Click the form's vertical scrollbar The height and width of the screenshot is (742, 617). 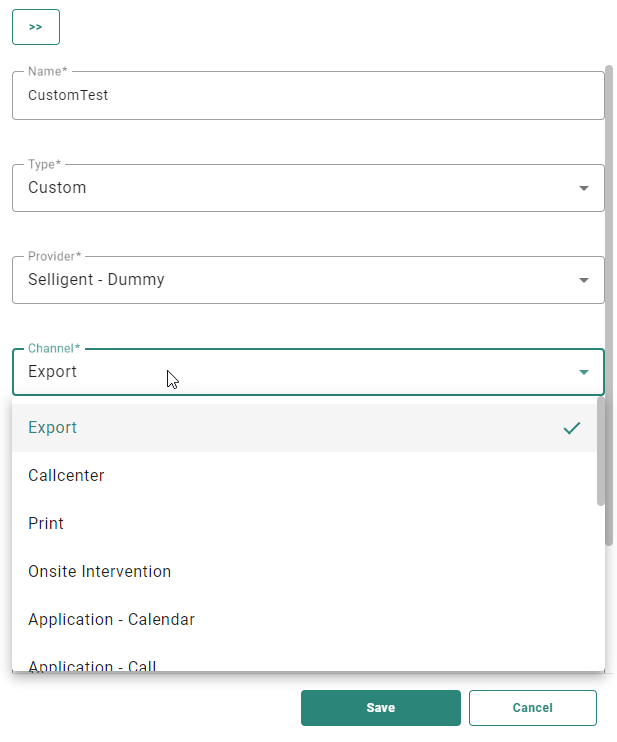pyautogui.click(x=609, y=300)
